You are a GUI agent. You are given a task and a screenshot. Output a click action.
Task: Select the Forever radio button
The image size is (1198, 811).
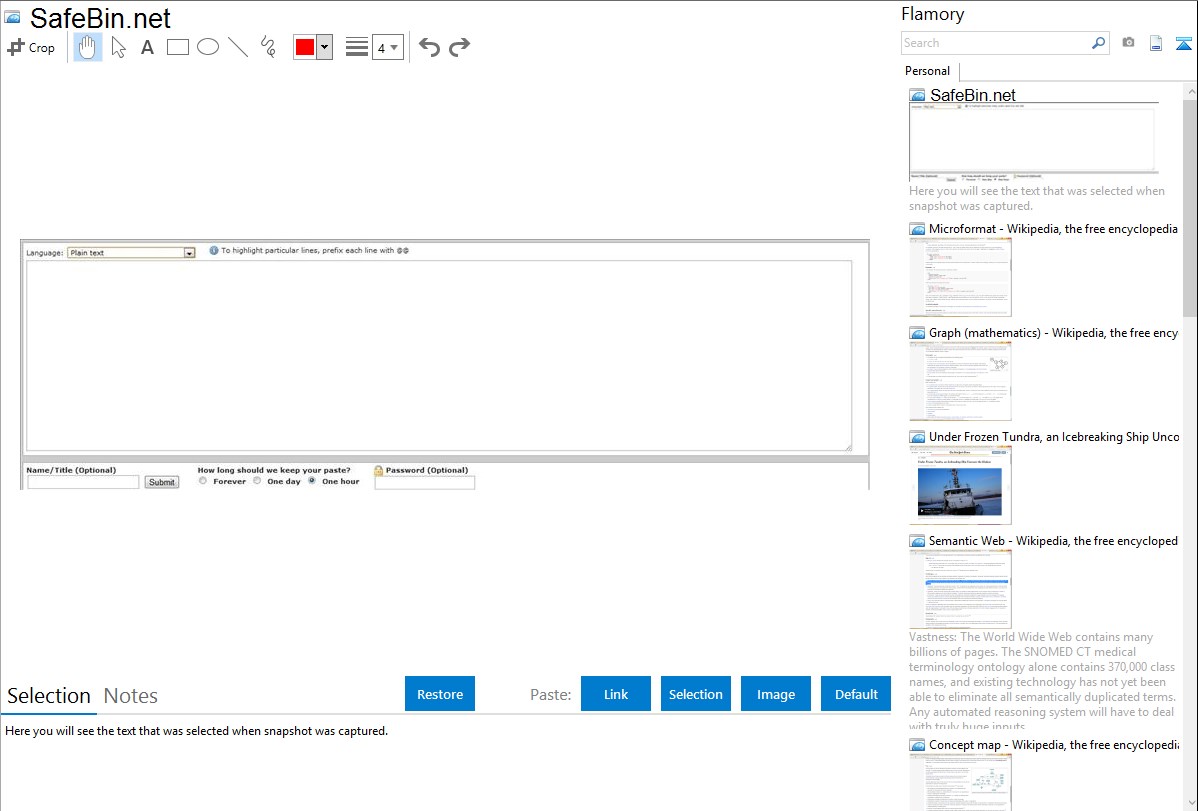point(203,482)
